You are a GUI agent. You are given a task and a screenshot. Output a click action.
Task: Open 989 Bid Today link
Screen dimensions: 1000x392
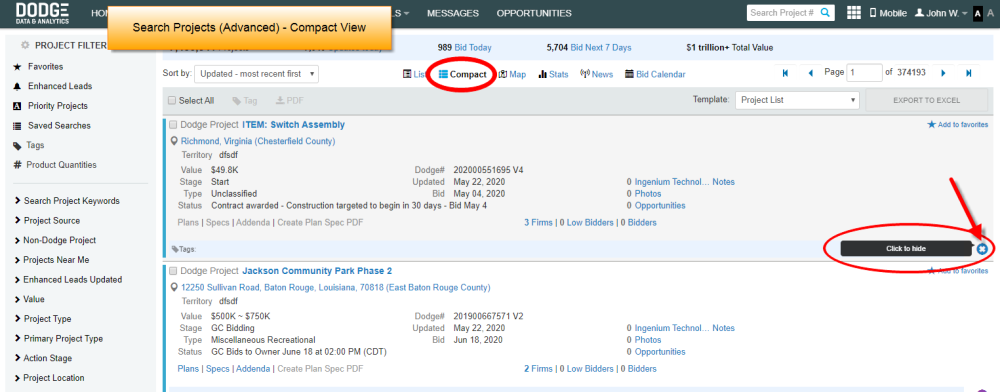click(464, 47)
